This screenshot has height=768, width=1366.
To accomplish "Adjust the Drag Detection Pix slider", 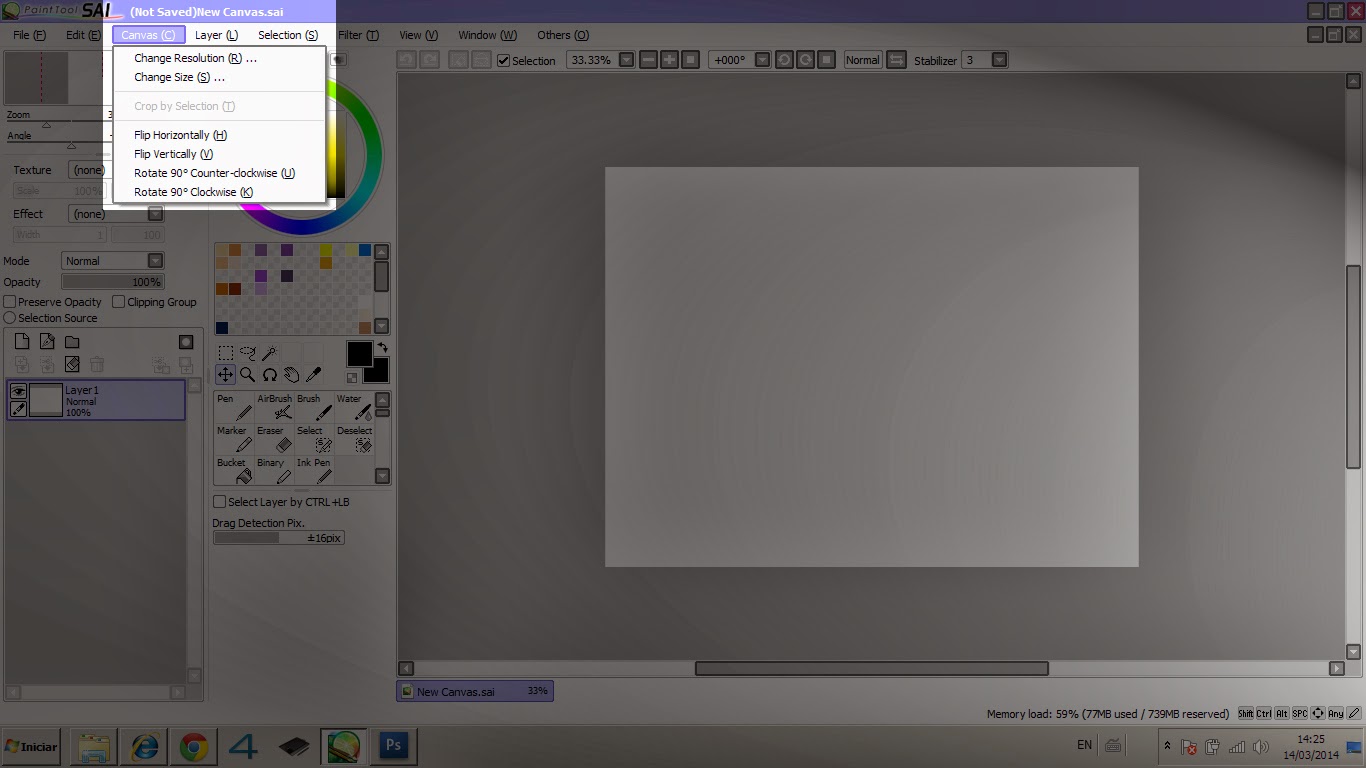I will (x=278, y=538).
